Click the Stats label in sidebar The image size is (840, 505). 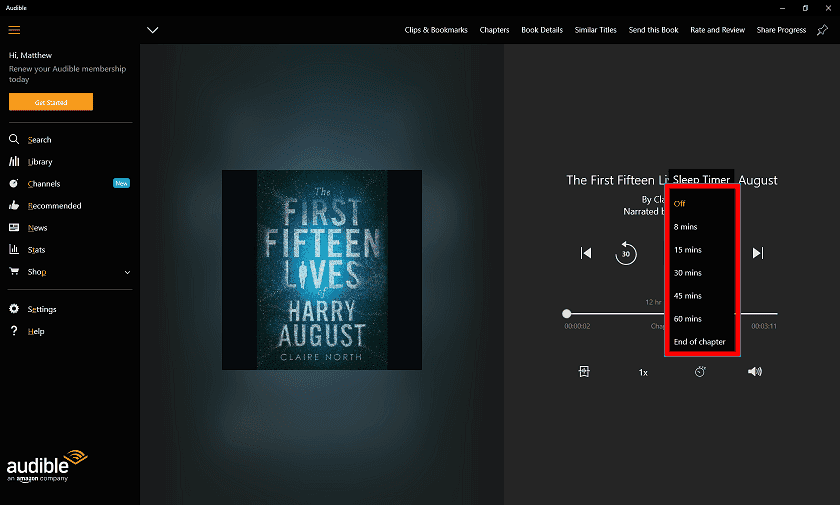tap(36, 250)
